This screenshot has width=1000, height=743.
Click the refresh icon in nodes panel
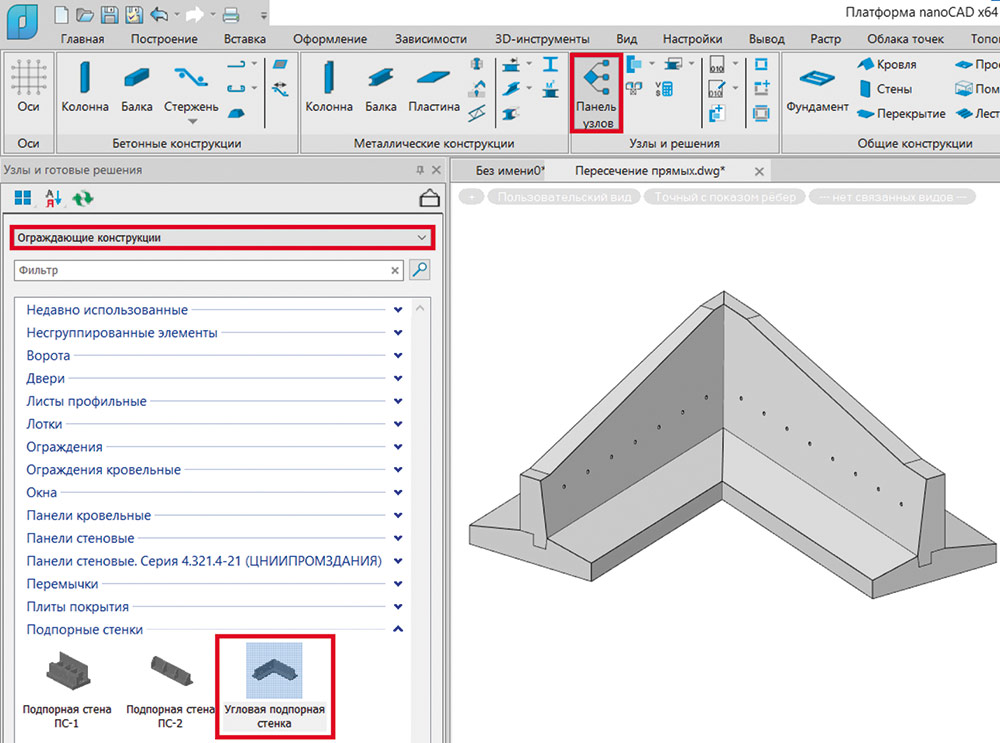(x=82, y=198)
